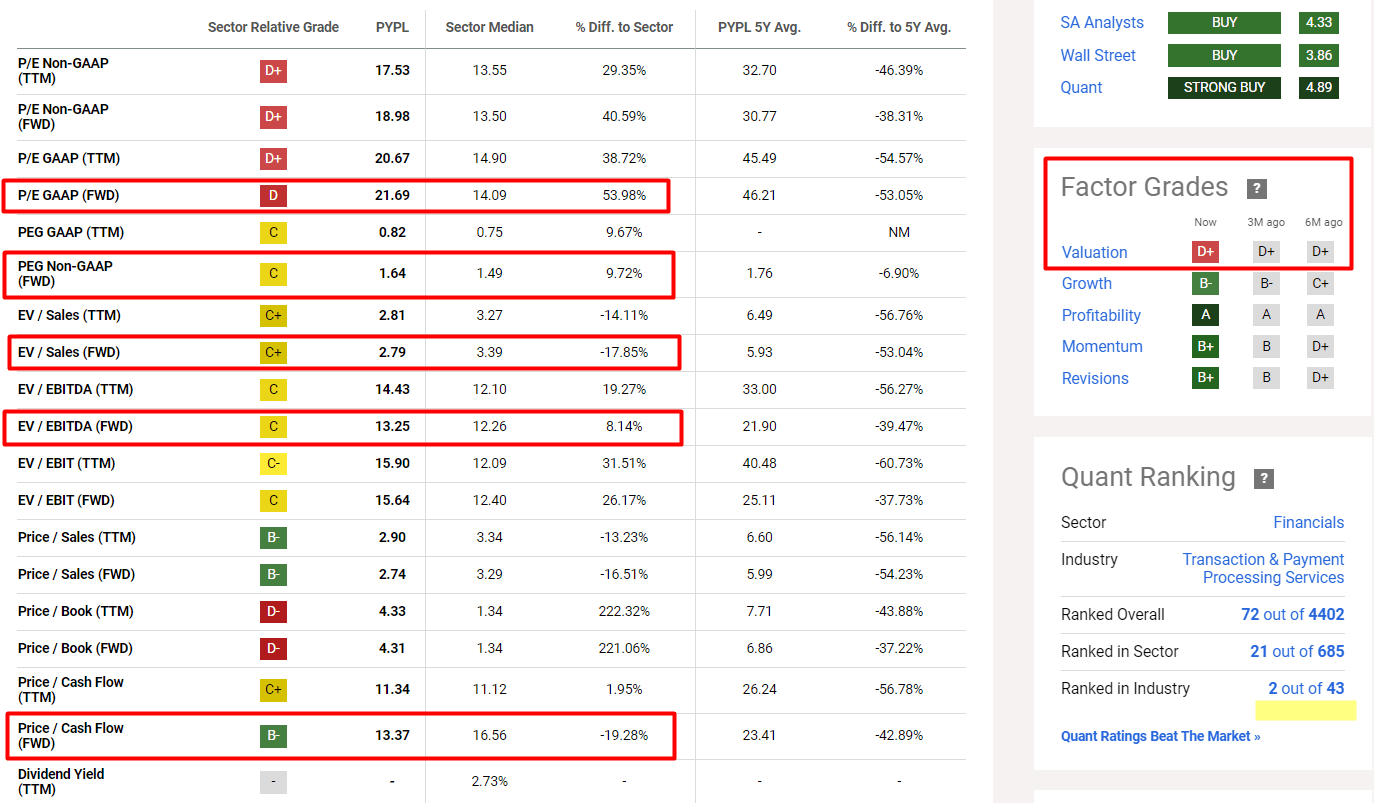Screen dimensions: 1374x803
Task: Open the Financials sector link
Action: [1308, 522]
